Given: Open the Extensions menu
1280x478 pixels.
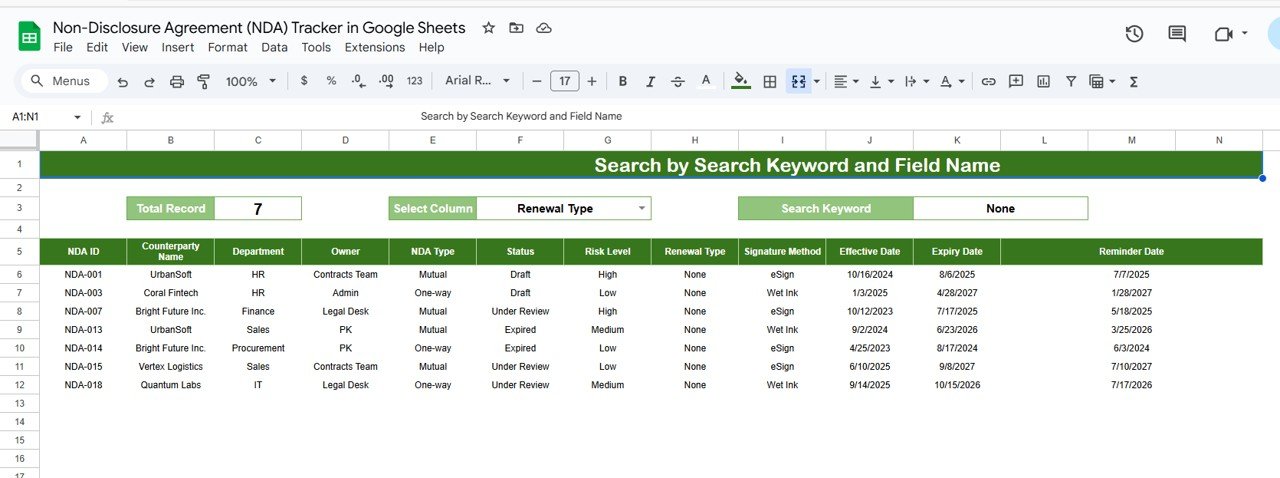Looking at the screenshot, I should [374, 47].
